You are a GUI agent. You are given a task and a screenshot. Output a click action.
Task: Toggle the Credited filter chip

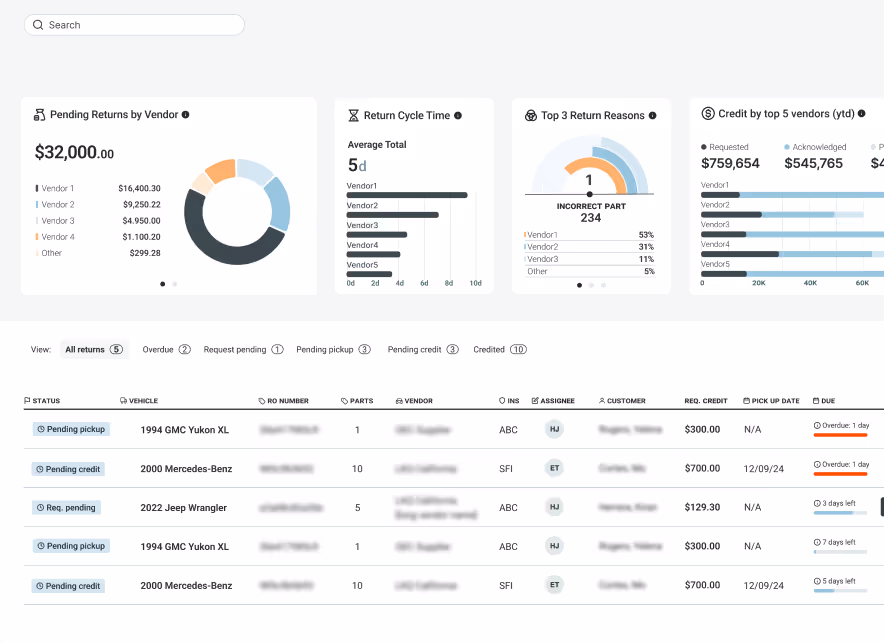coord(499,349)
